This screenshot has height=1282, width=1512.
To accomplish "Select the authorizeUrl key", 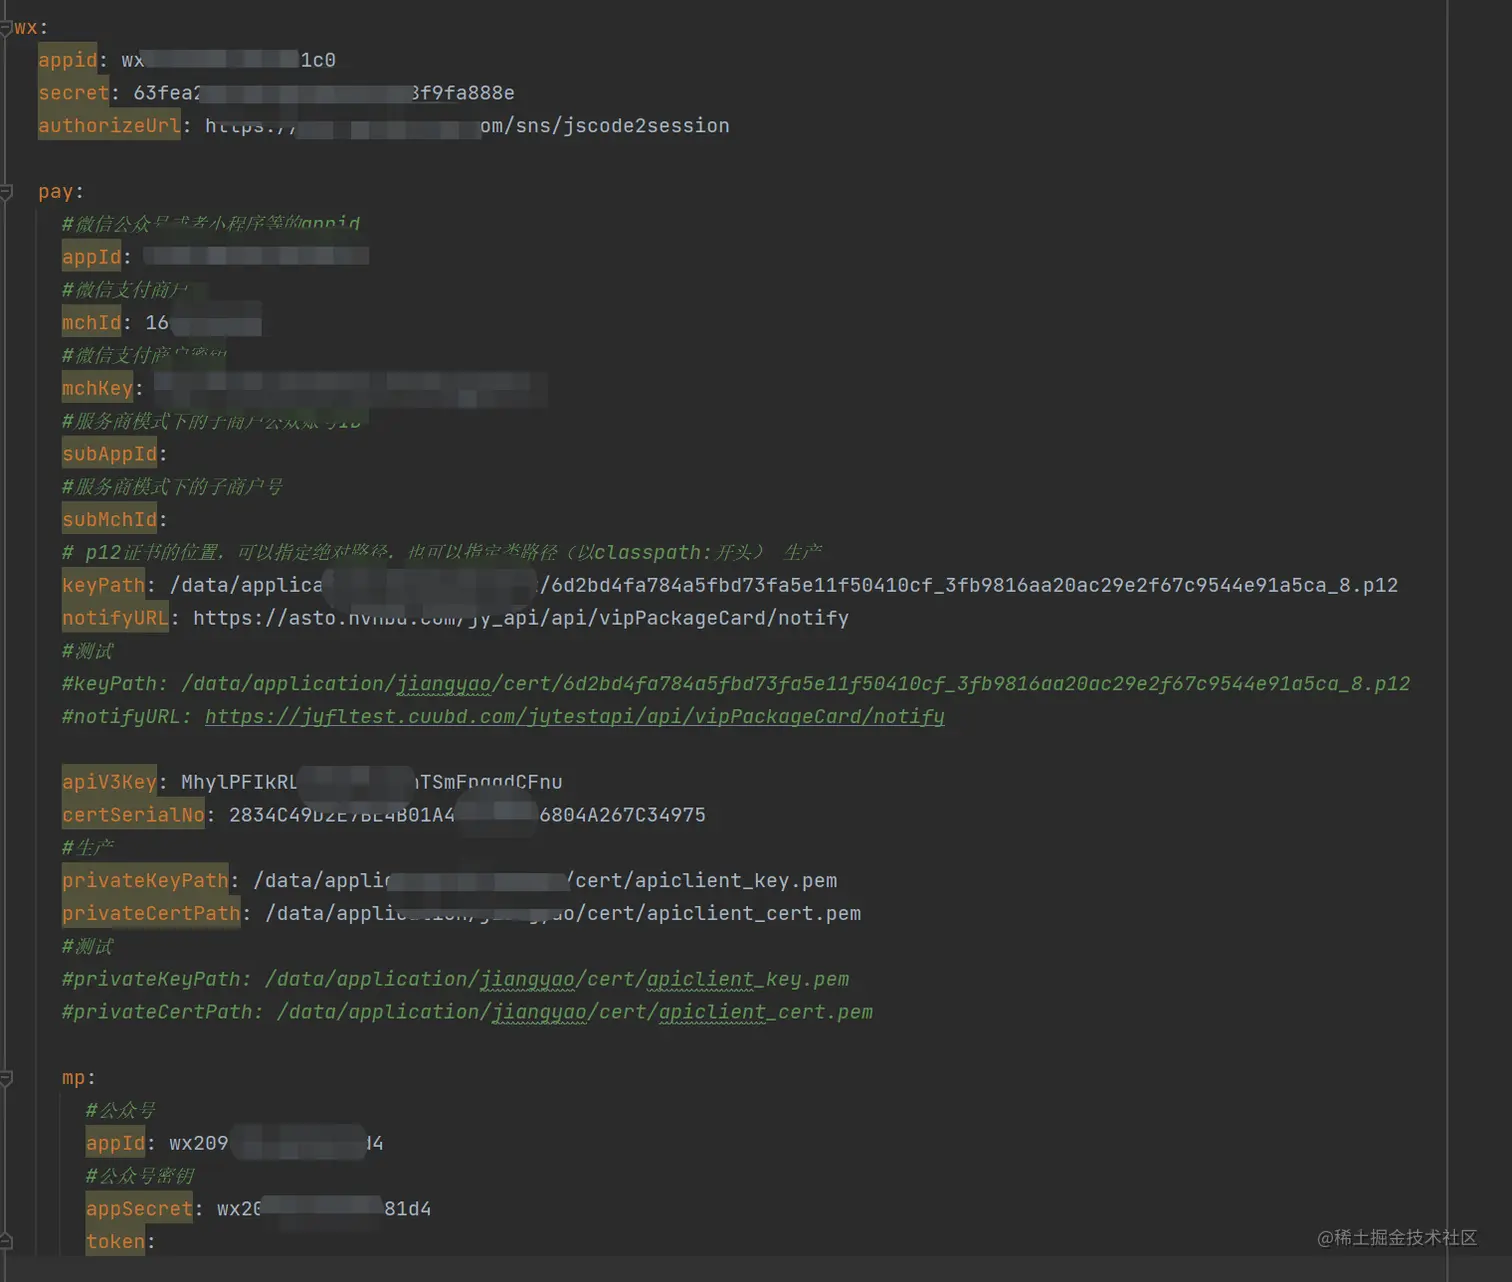I will pyautogui.click(x=109, y=126).
